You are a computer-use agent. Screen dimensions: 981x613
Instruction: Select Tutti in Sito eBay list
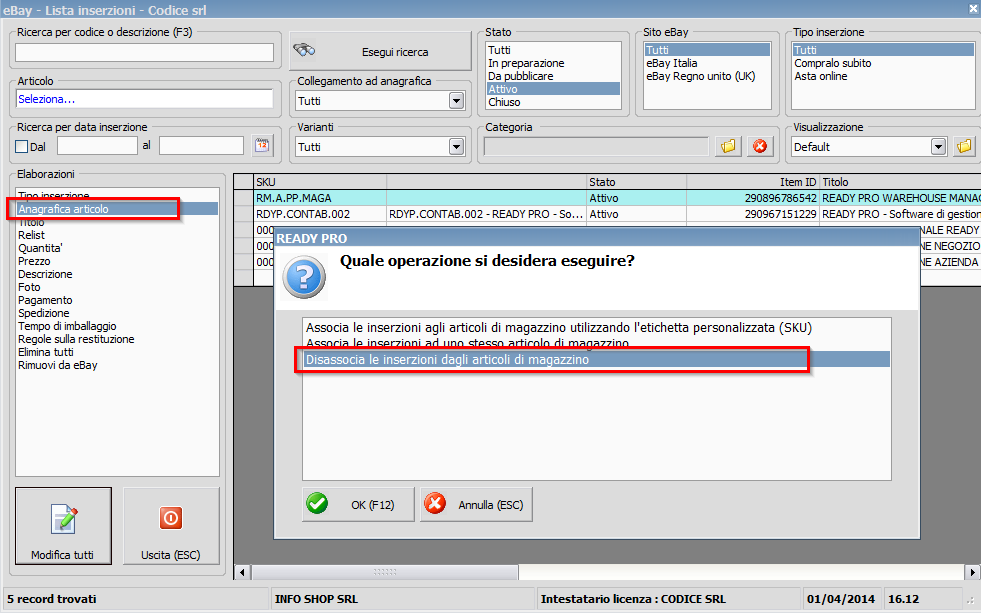707,50
